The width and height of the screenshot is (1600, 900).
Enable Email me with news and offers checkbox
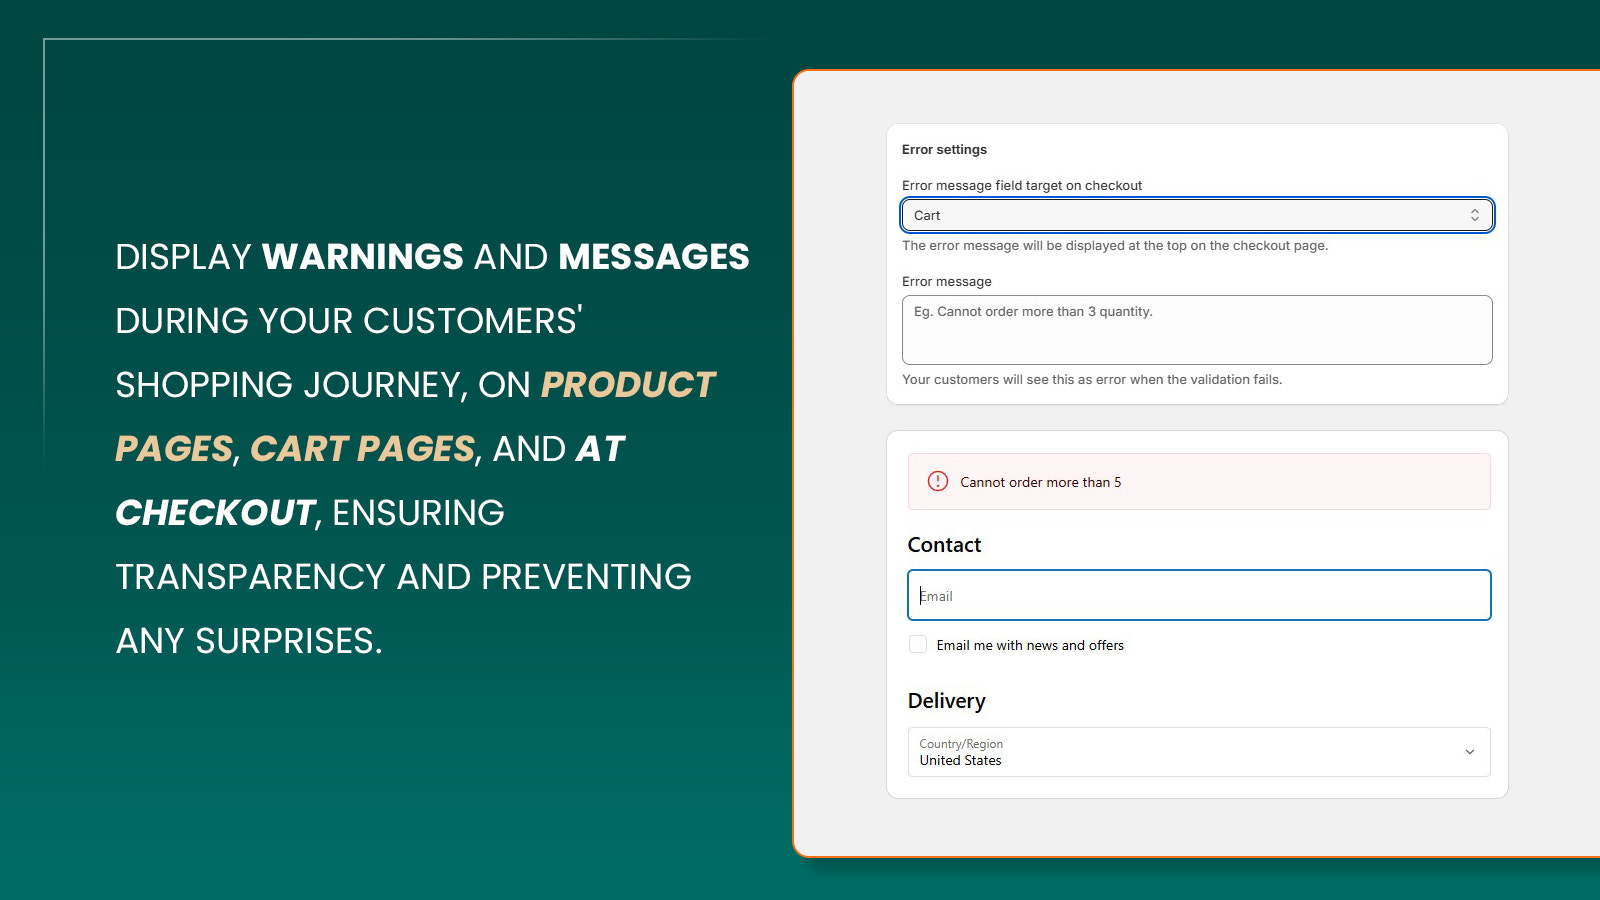pyautogui.click(x=918, y=644)
